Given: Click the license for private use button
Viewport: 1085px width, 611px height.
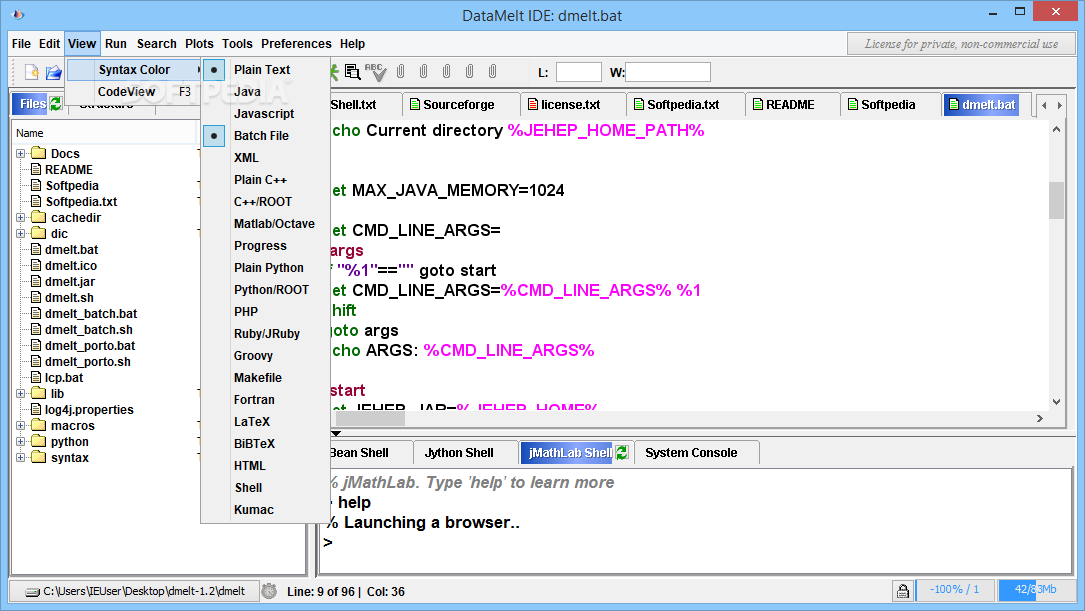Looking at the screenshot, I should tap(961, 44).
